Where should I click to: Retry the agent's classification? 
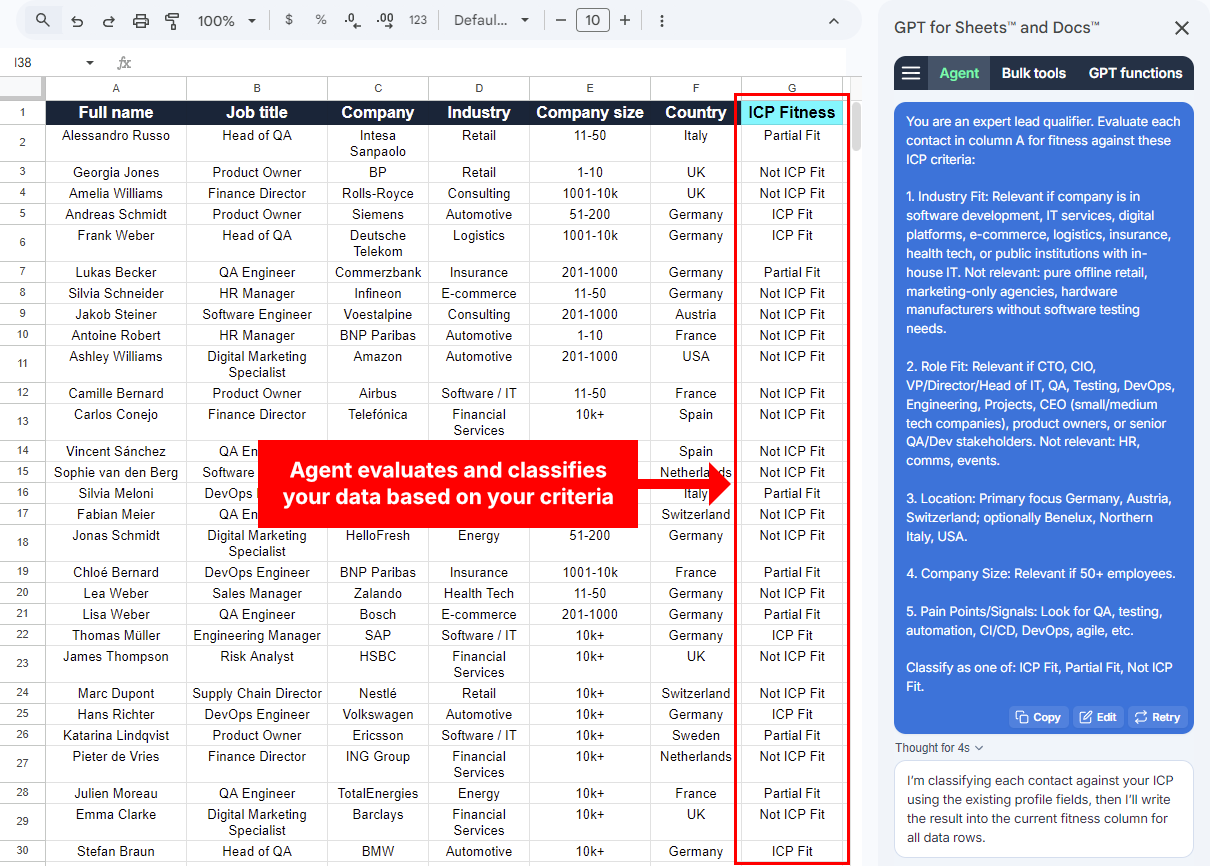click(x=1157, y=716)
